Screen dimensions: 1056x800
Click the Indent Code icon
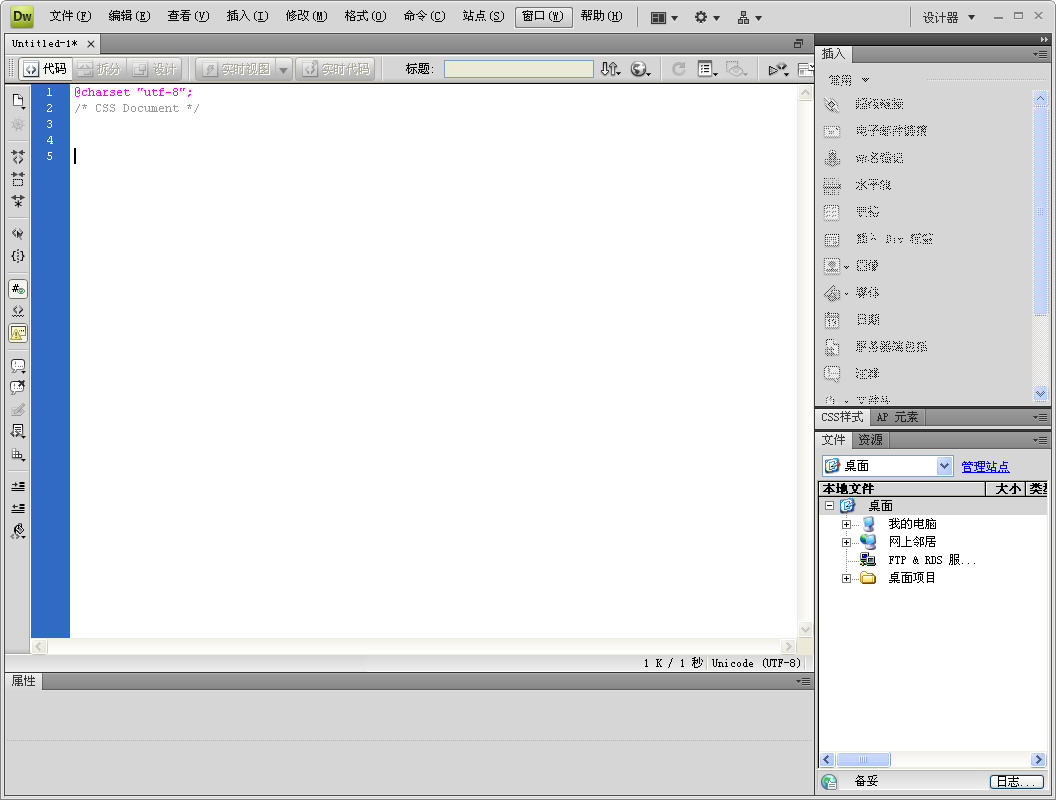click(x=18, y=486)
